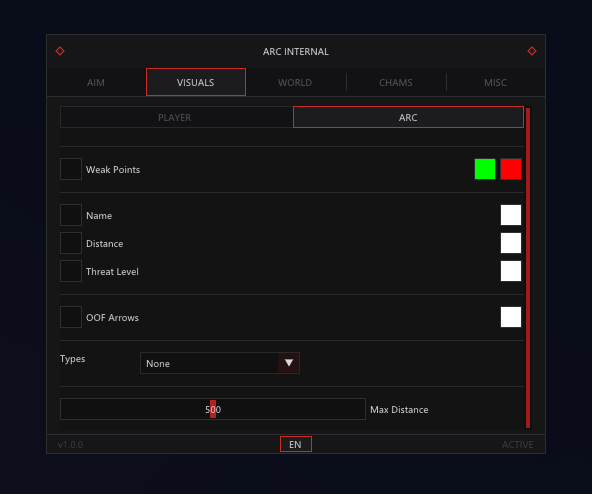Switch to the AIM tab
This screenshot has width=592, height=494.
click(96, 82)
